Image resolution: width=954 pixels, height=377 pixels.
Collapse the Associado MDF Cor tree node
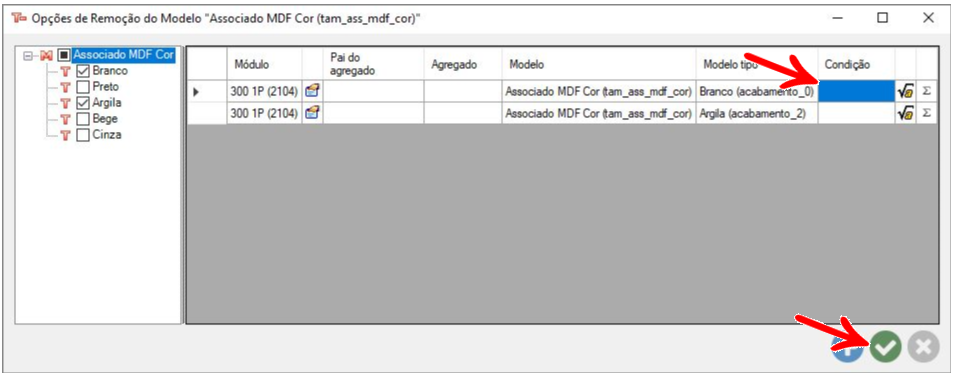click(27, 55)
